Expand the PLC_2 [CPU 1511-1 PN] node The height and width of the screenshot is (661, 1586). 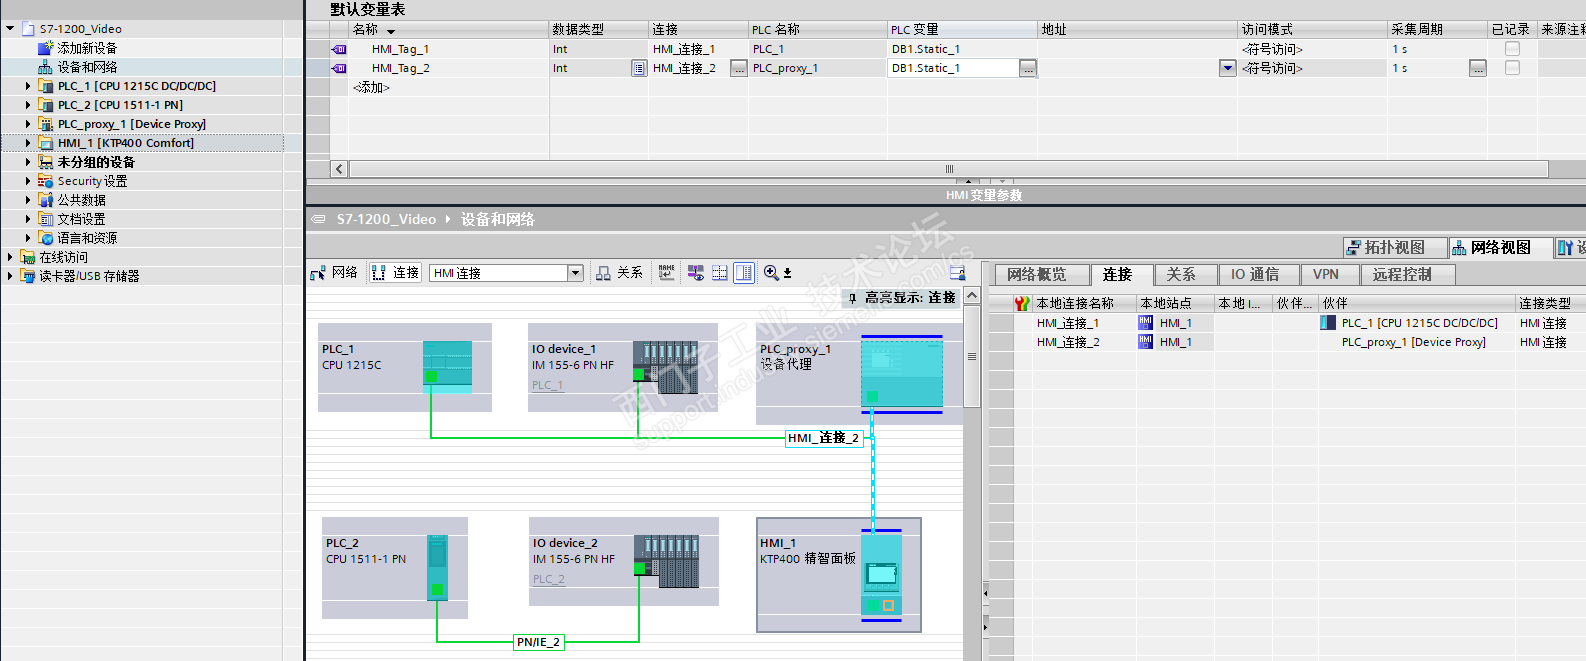coord(28,105)
